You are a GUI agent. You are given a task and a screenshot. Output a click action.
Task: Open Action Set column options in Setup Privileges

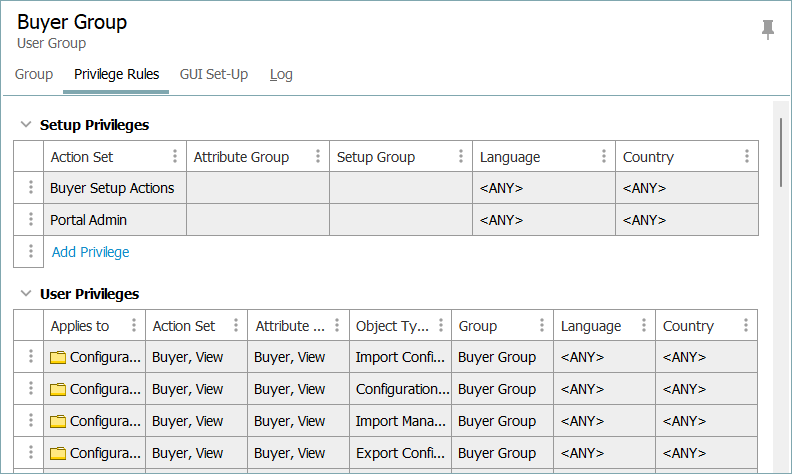click(175, 156)
